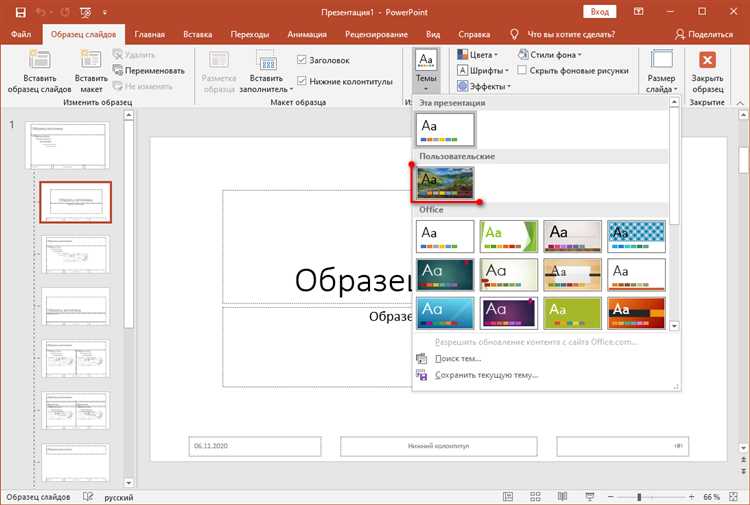This screenshot has width=750, height=505.
Task: Click the Close Master View icon
Action: click(x=708, y=61)
